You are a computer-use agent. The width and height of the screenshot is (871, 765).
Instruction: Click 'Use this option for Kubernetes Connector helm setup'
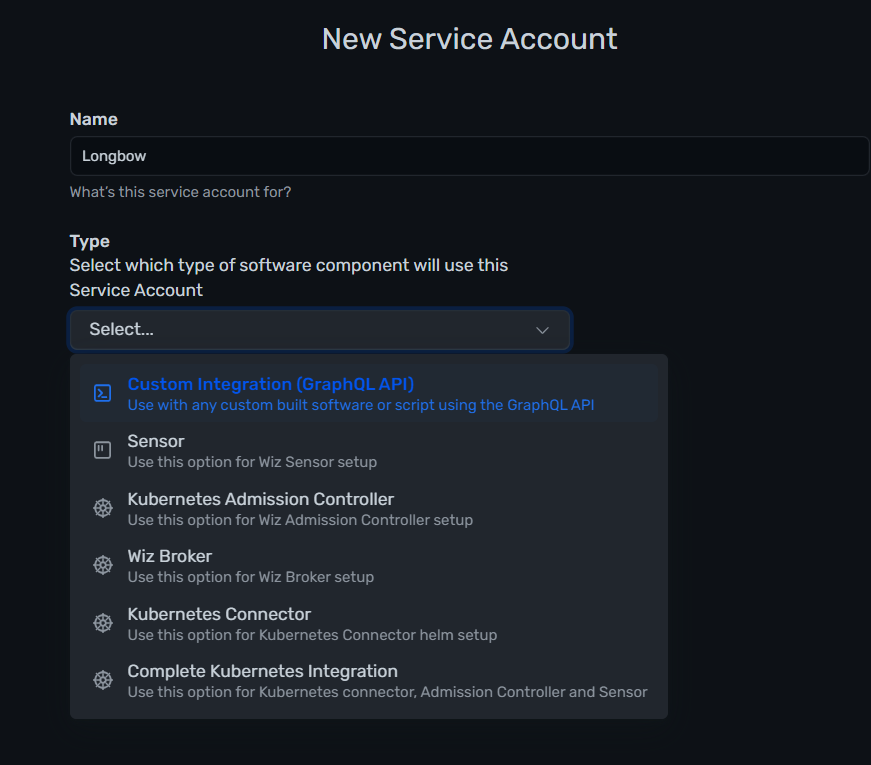tap(312, 635)
